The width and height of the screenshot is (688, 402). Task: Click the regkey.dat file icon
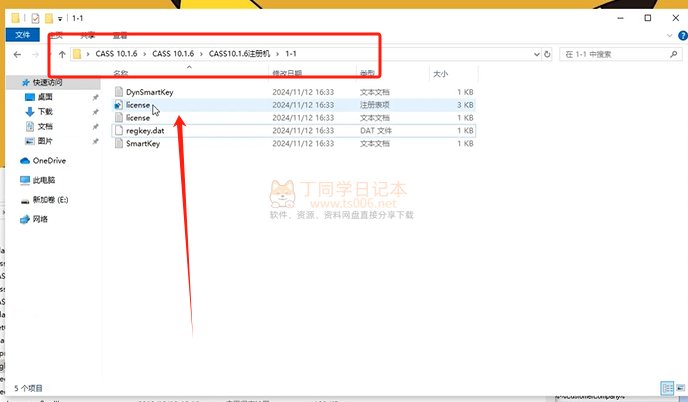[118, 130]
